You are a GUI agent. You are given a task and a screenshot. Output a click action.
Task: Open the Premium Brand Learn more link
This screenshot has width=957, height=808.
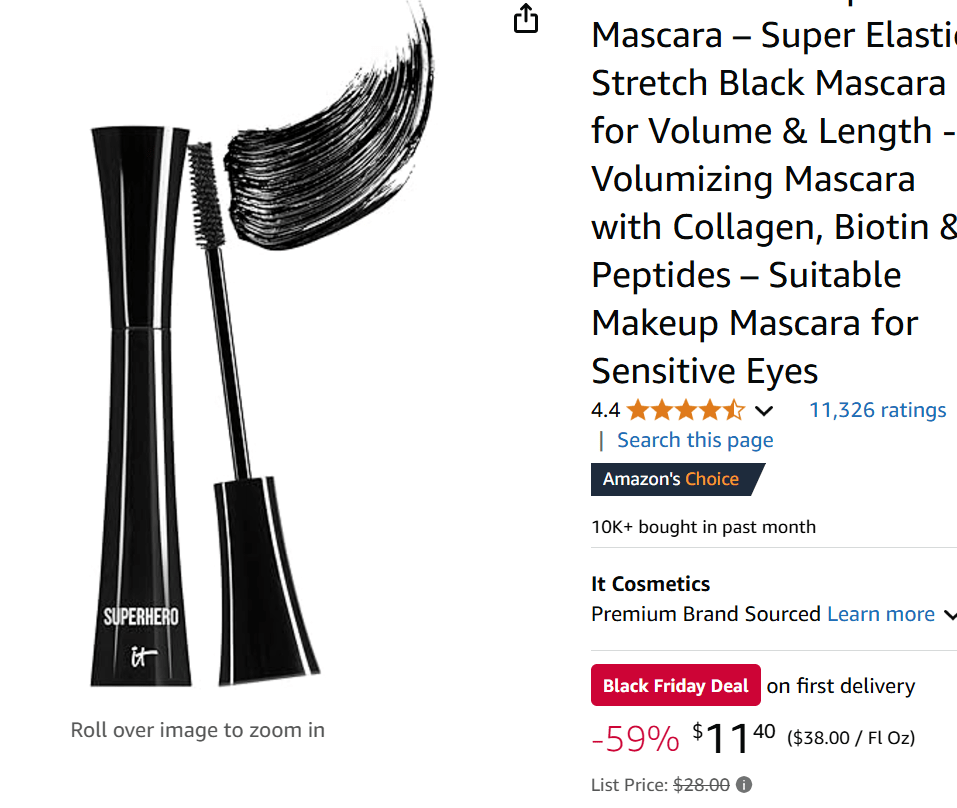pos(881,614)
